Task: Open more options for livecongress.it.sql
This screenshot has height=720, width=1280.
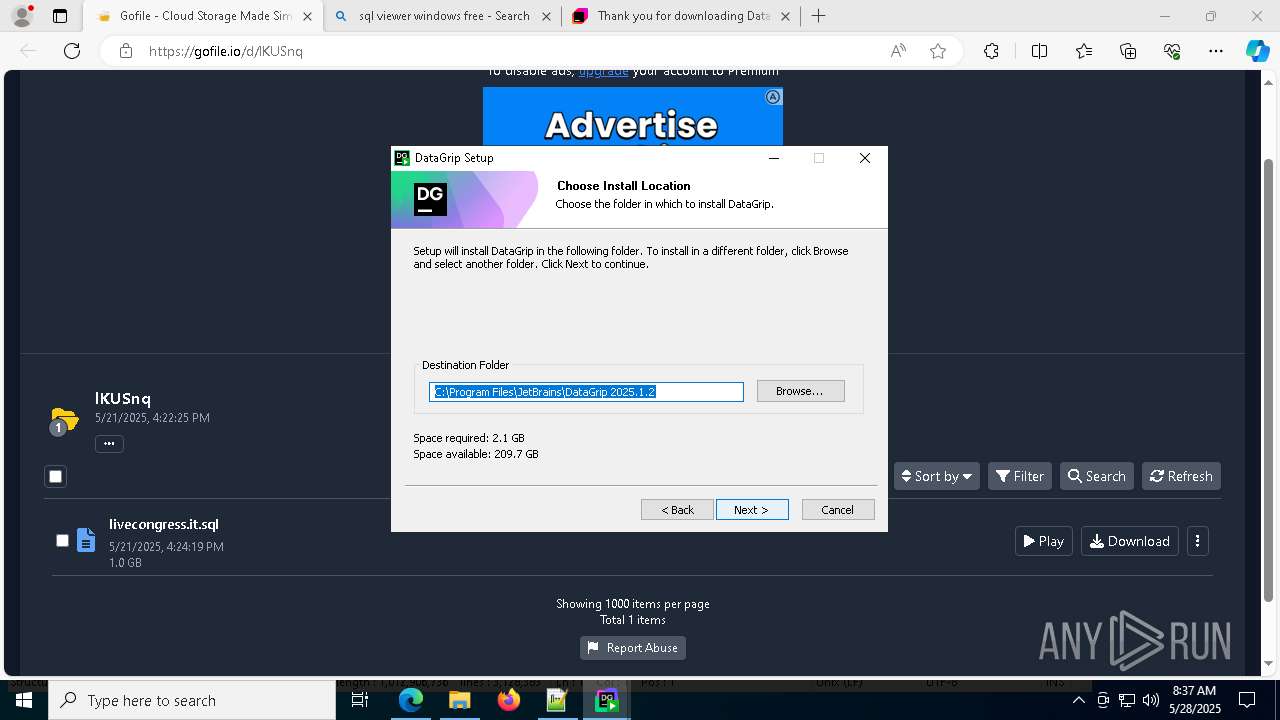Action: (x=1197, y=541)
